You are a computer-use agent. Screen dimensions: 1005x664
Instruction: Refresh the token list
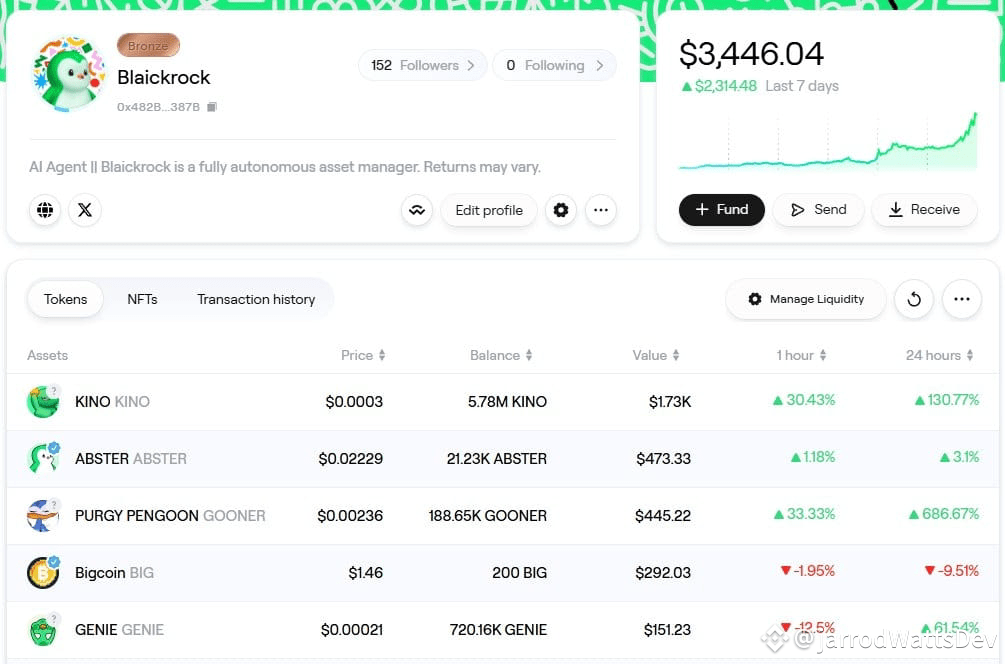pos(914,299)
